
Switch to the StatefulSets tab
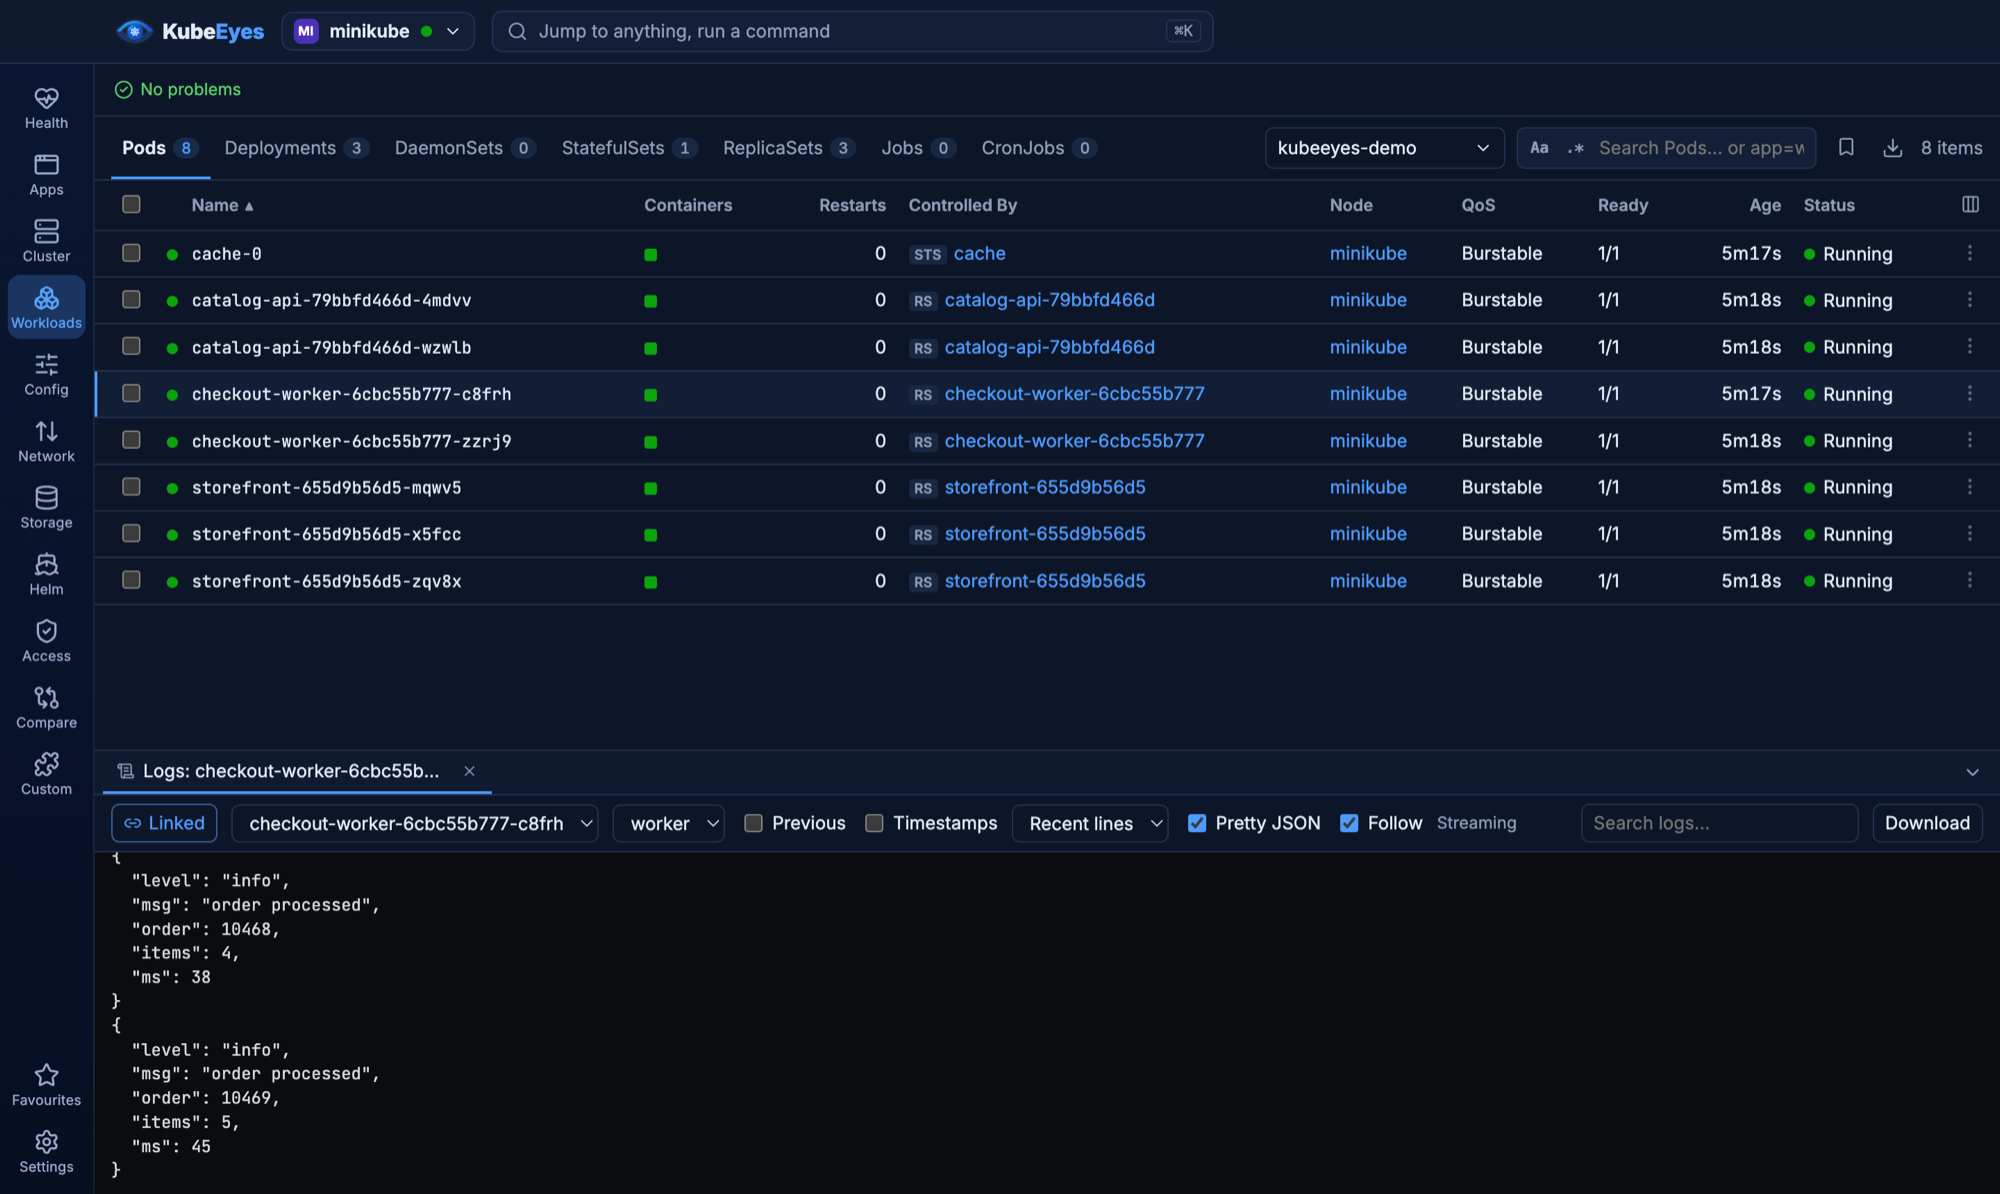coord(629,148)
